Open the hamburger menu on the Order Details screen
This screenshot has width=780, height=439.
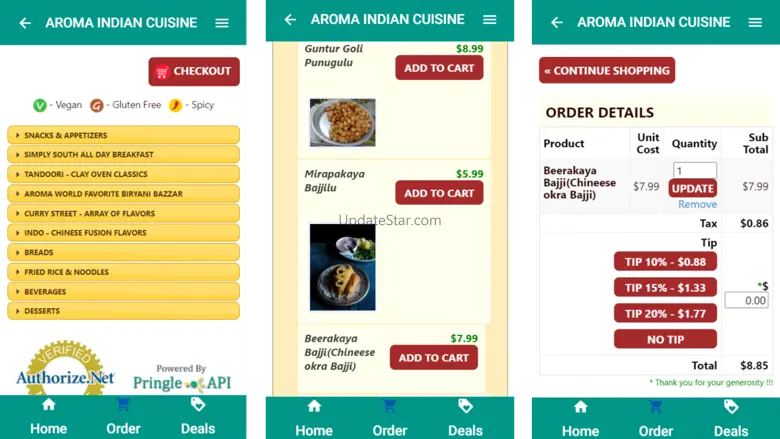click(755, 22)
